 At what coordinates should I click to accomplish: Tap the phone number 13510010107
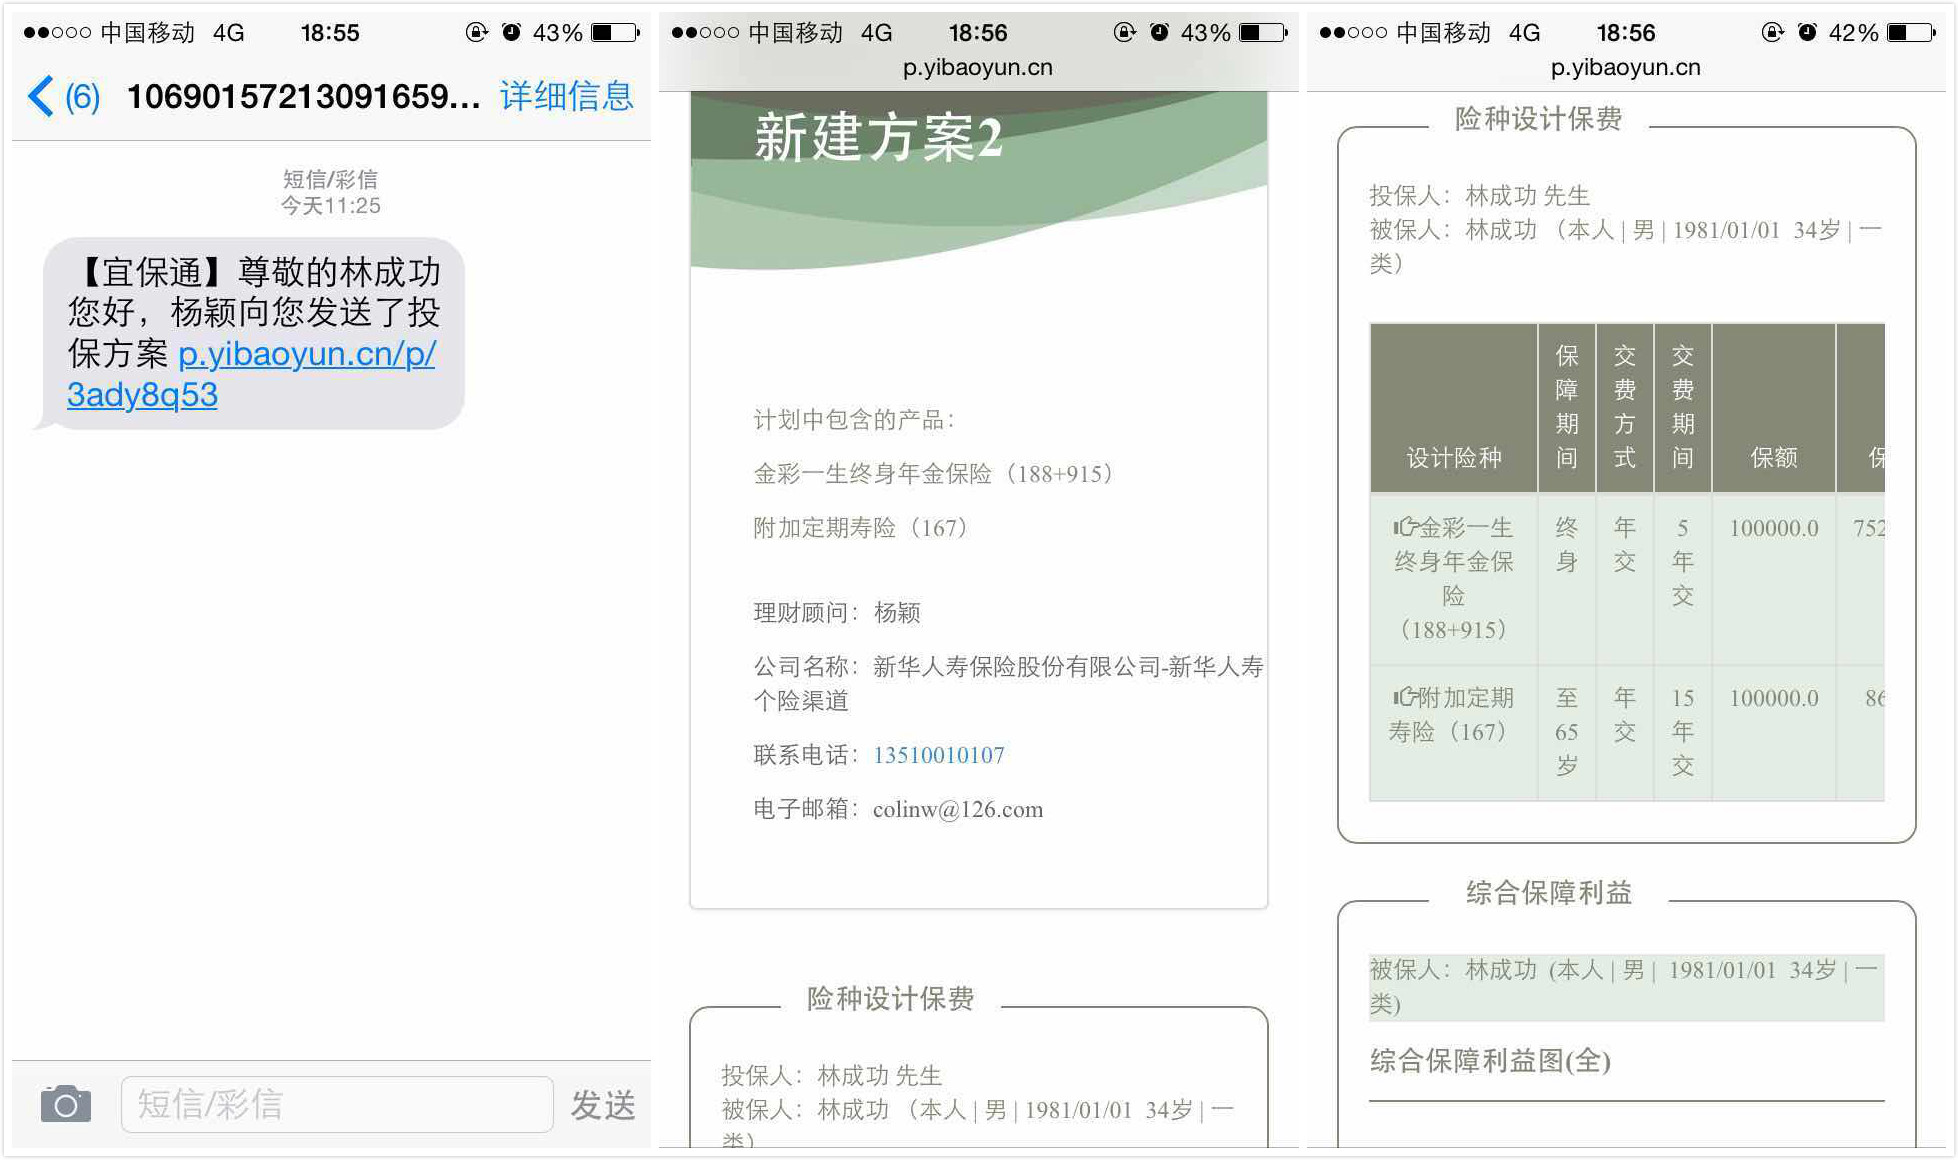(938, 755)
